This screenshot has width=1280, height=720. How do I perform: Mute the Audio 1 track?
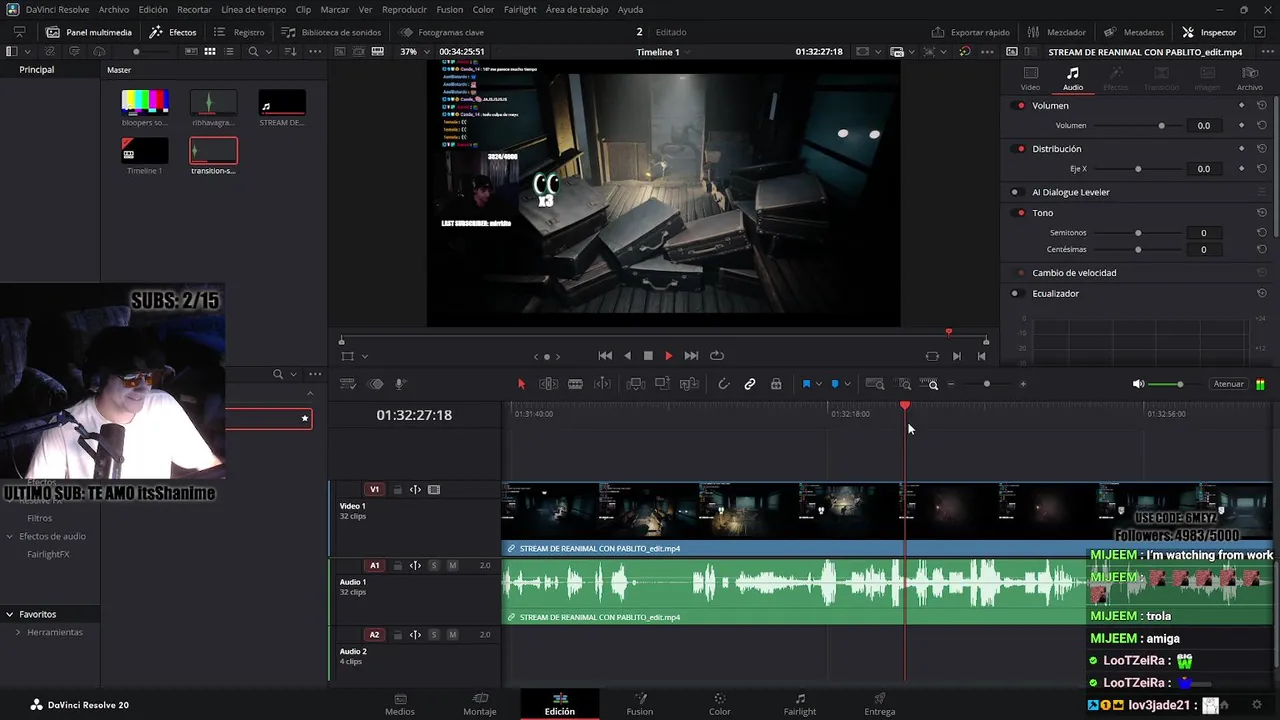coord(452,566)
